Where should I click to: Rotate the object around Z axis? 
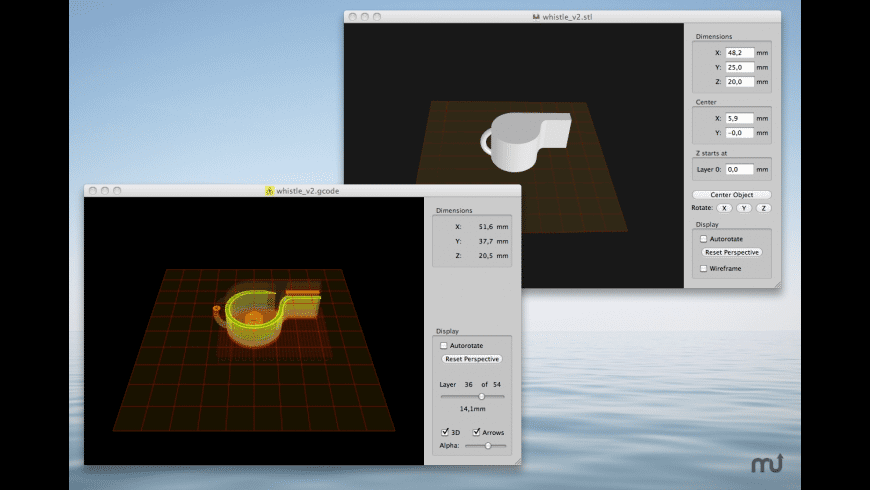(763, 208)
